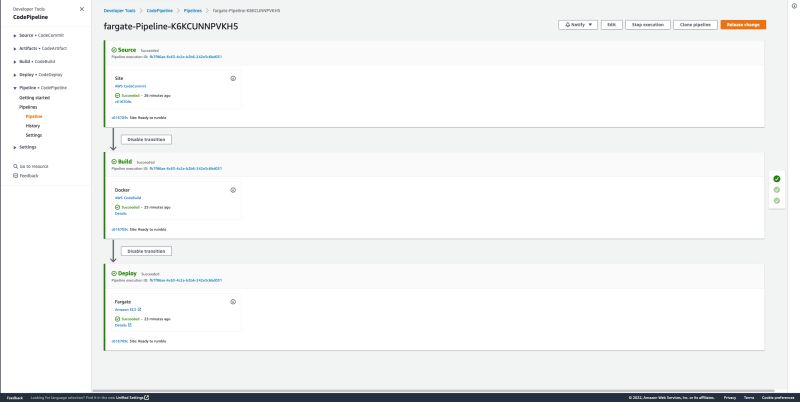This screenshot has height=402, width=800.
Task: Open Build stage pipeline execution ID link
Action: 186,168
